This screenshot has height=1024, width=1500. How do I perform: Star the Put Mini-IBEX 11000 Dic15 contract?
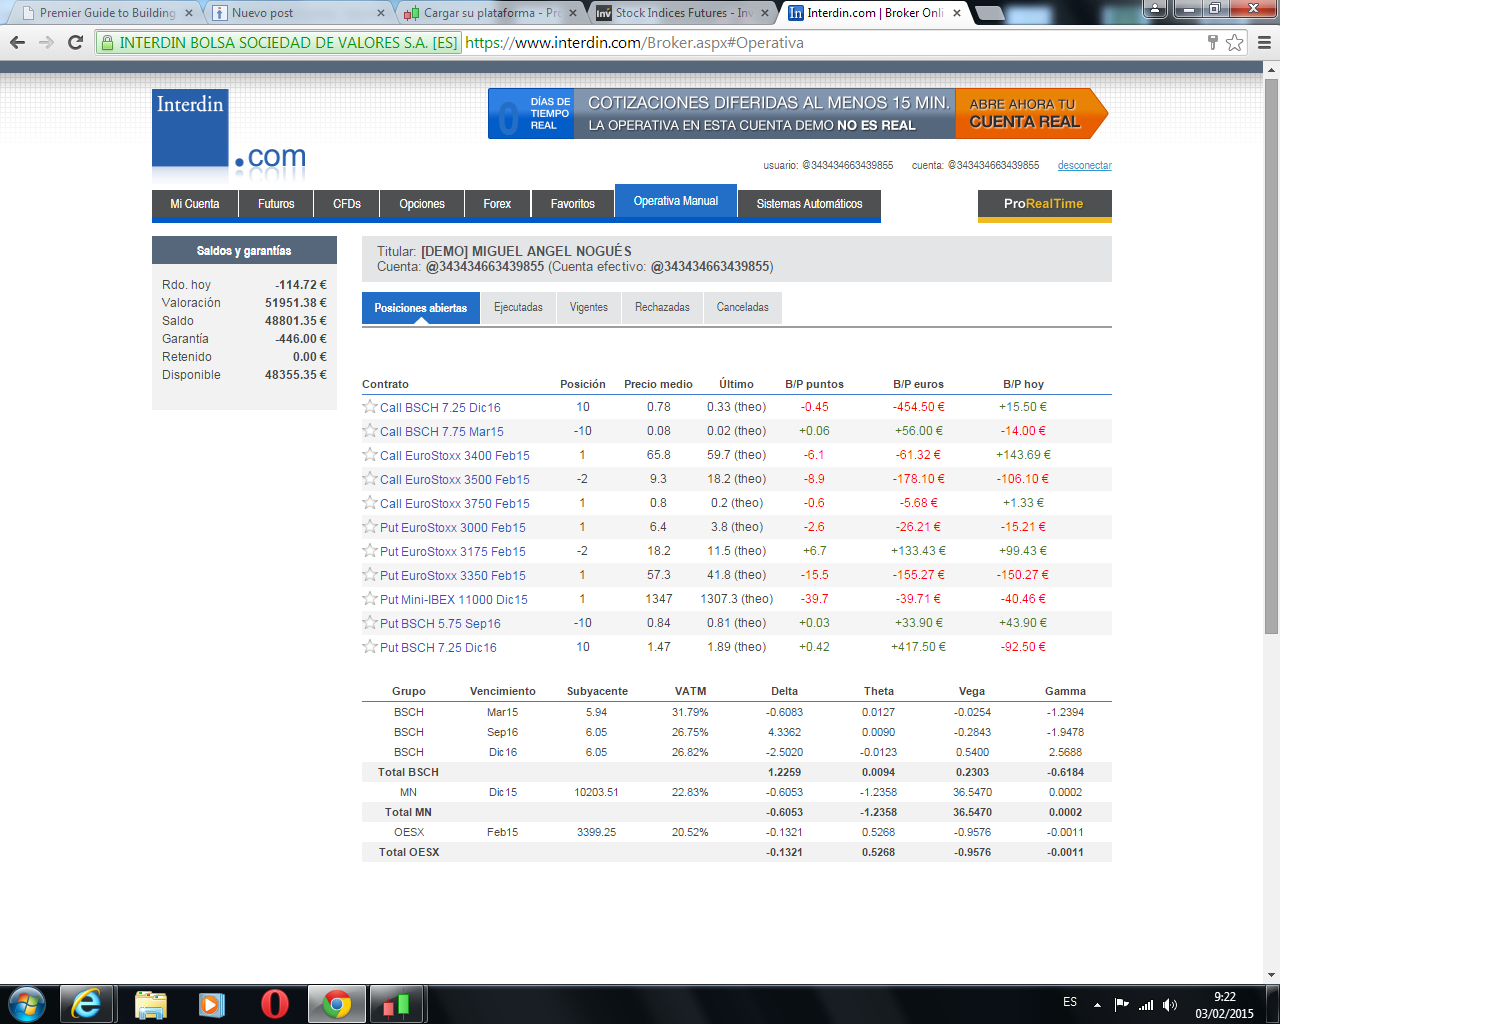click(370, 599)
